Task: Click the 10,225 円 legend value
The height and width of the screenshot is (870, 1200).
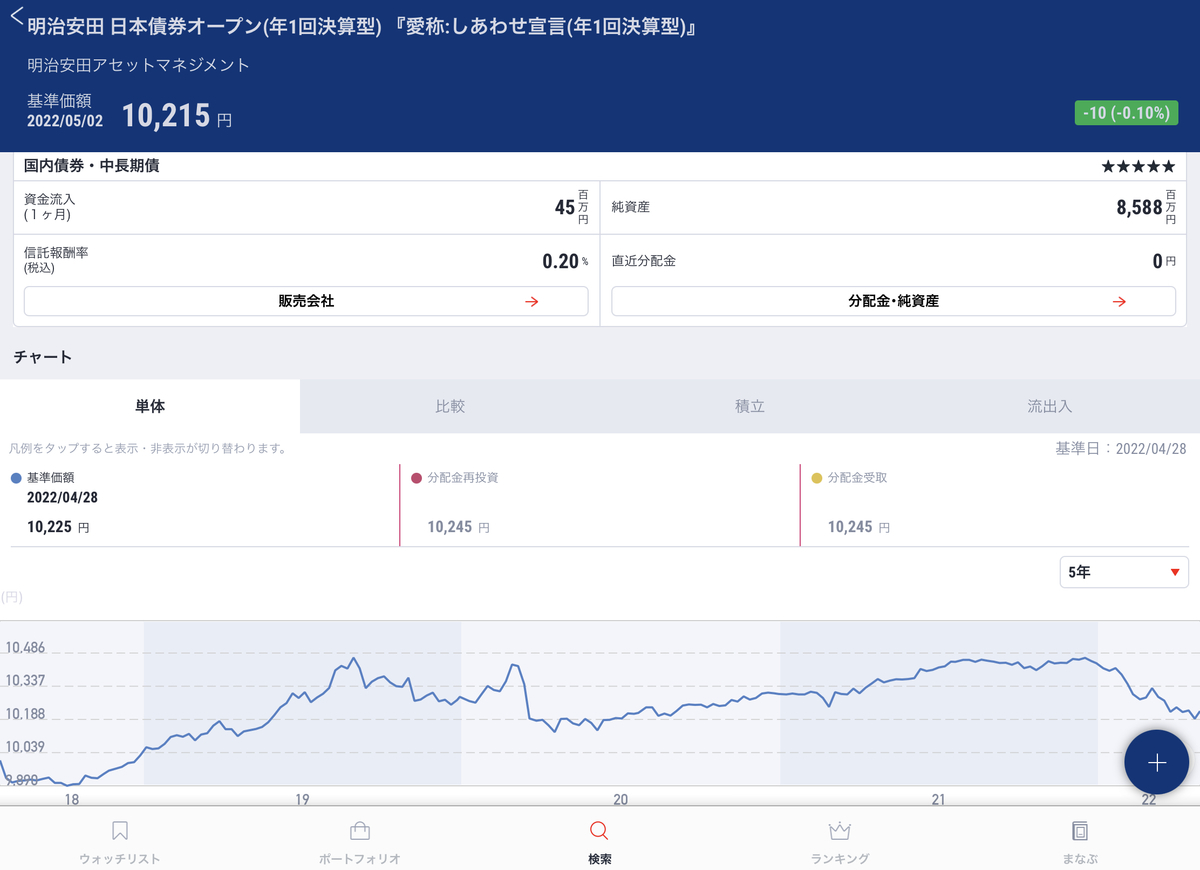Action: tap(58, 526)
